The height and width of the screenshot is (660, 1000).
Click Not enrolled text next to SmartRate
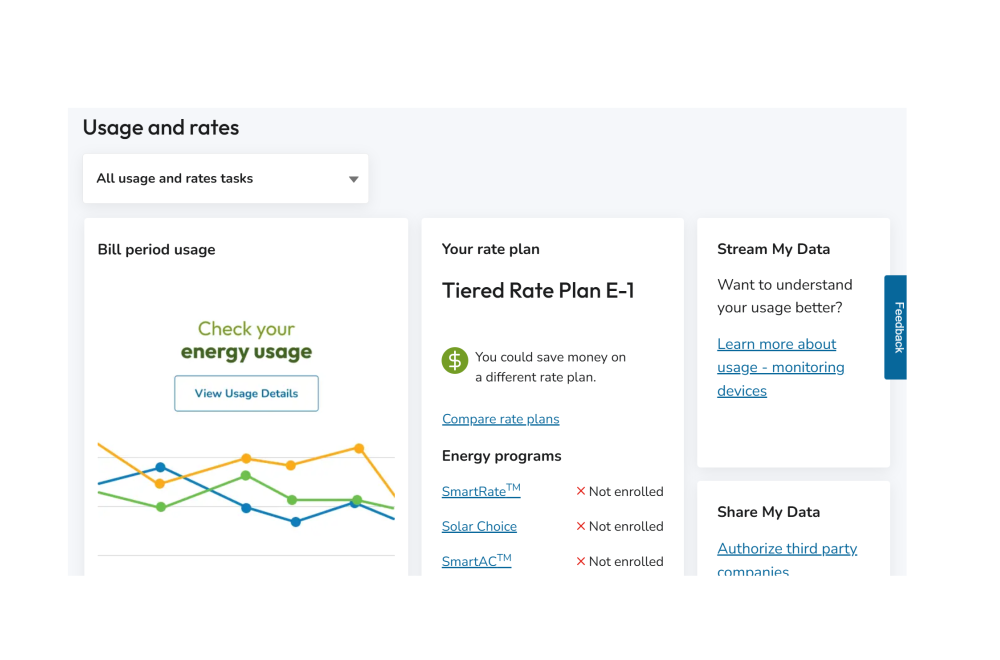[x=626, y=492]
